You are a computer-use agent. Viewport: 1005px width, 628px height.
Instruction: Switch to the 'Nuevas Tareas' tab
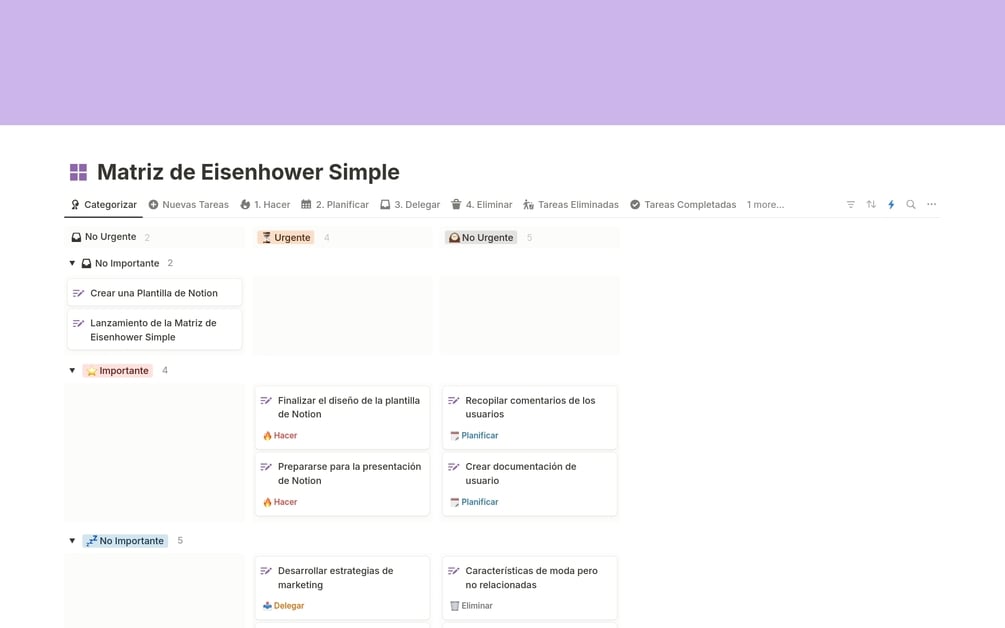pos(188,204)
